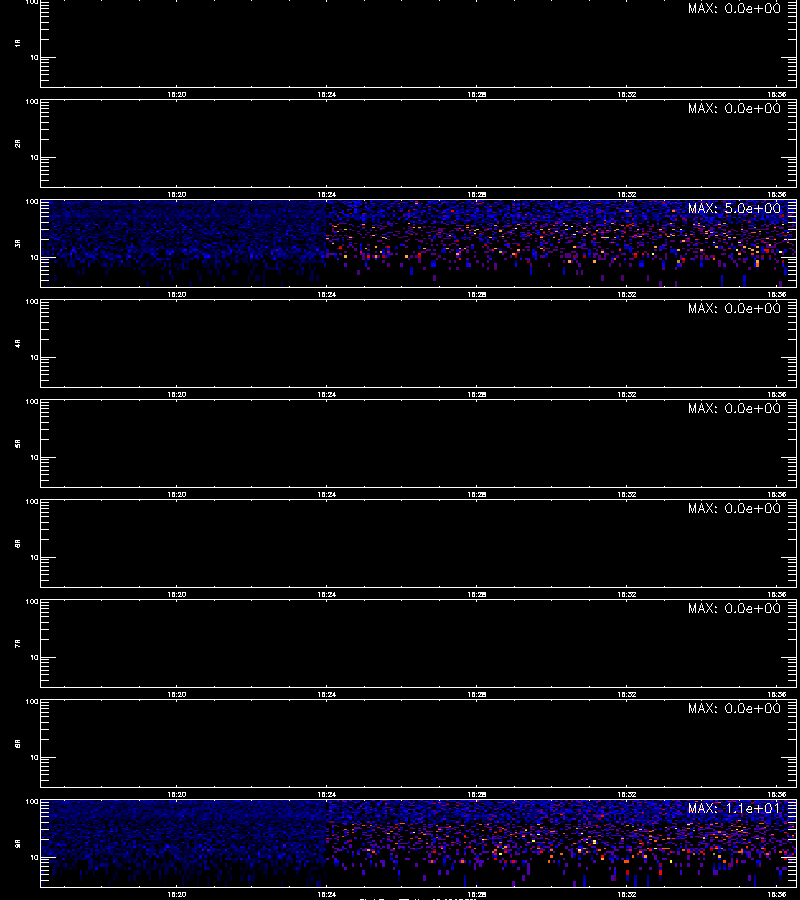Click the 100 y-axis tick label of panel 7R
This screenshot has width=800, height=900.
tap(32, 602)
